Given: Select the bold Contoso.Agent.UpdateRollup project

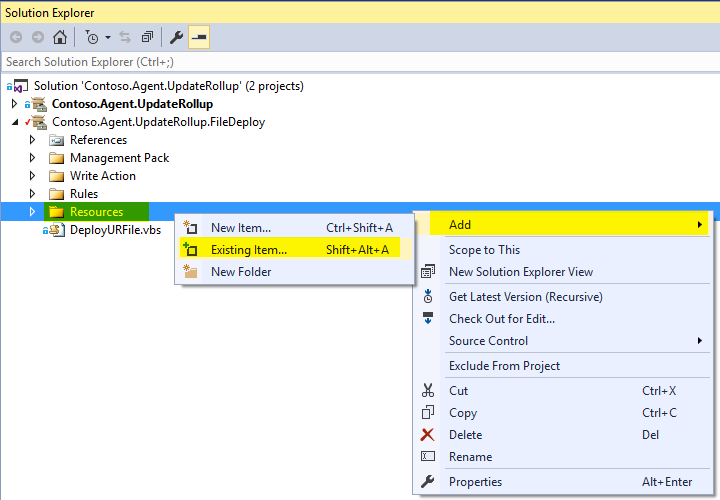Looking at the screenshot, I should (132, 104).
